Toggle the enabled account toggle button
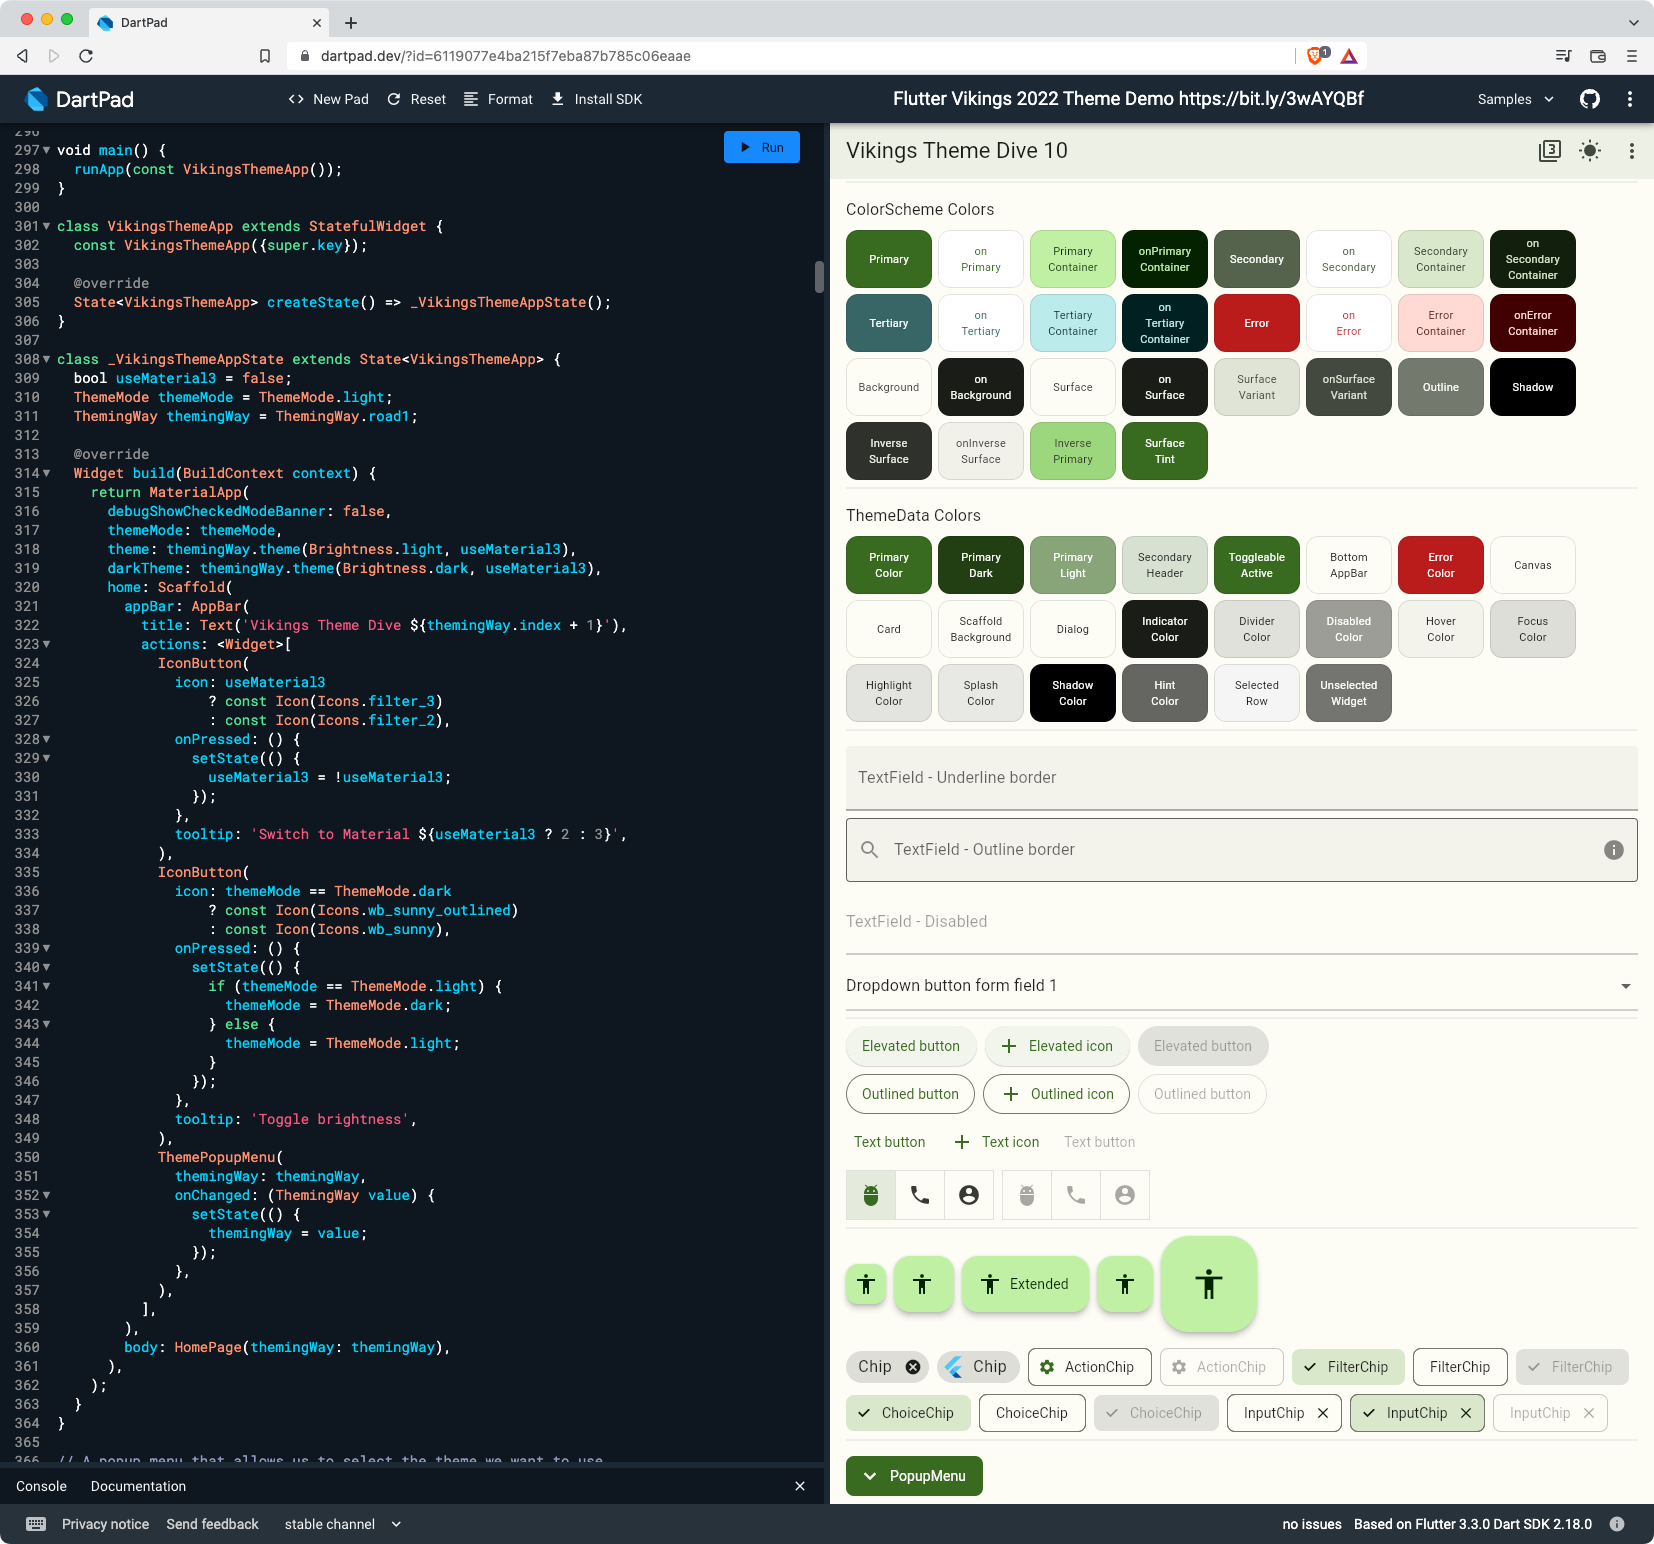Viewport: 1654px width, 1544px height. [x=969, y=1195]
